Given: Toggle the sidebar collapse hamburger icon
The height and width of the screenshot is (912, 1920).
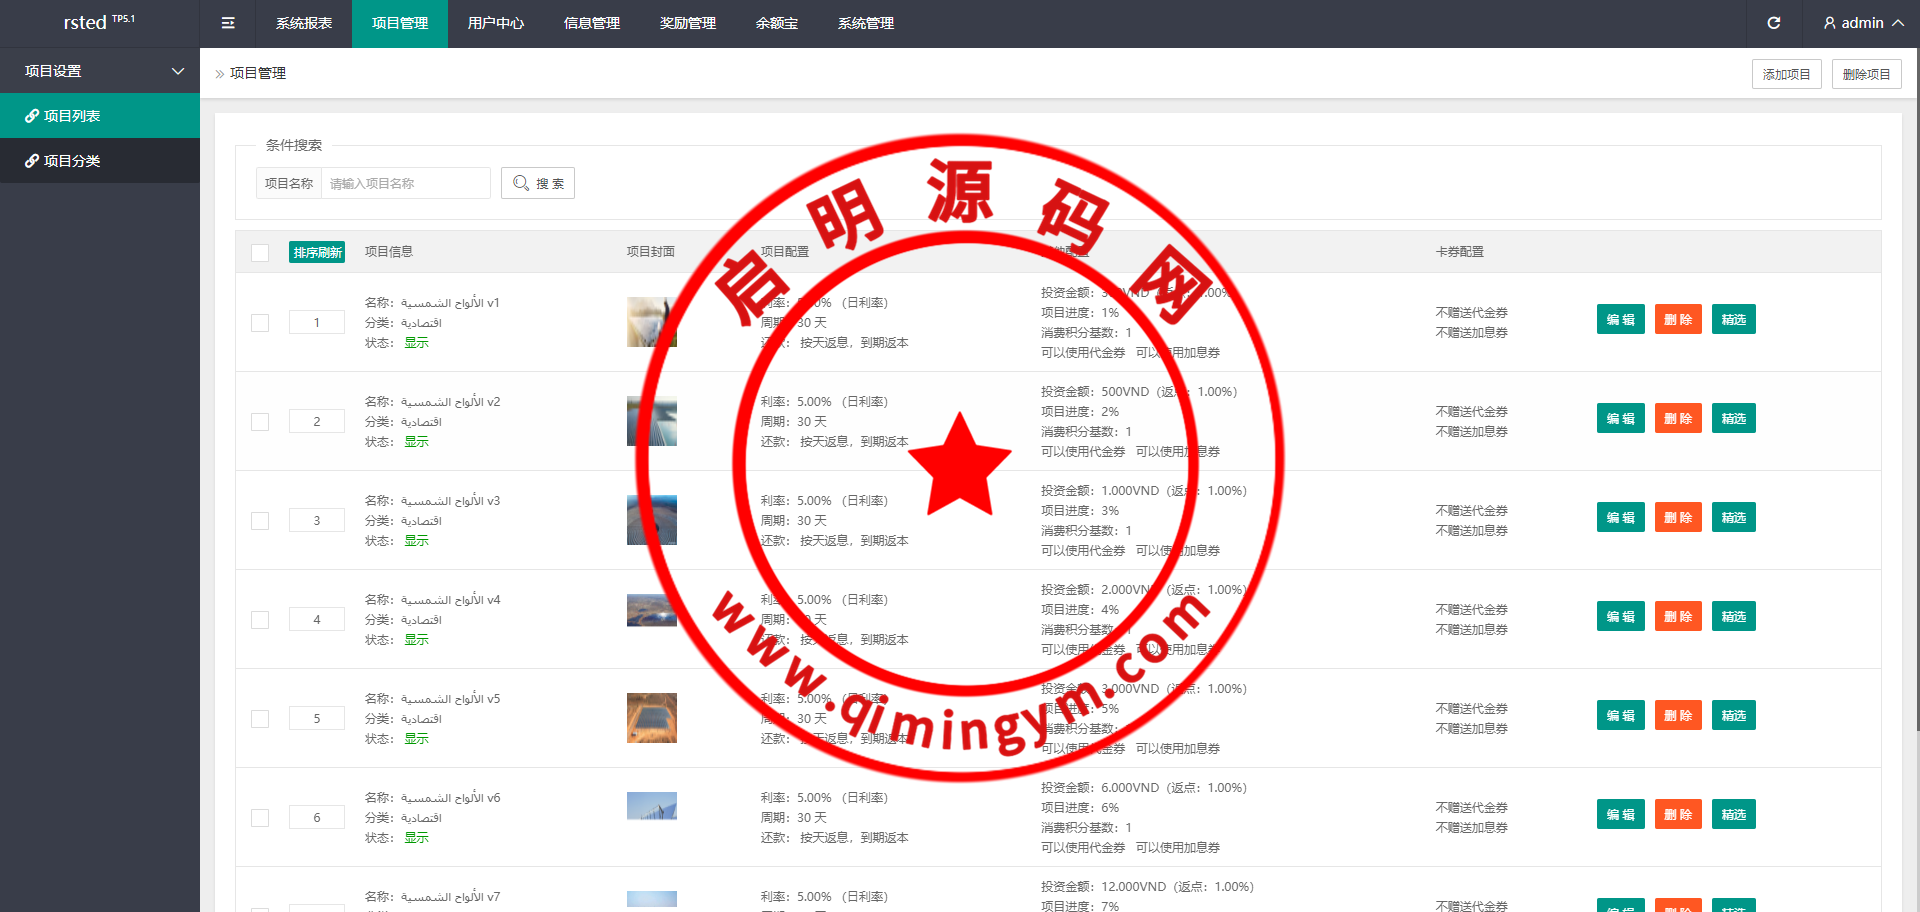Looking at the screenshot, I should click(x=228, y=23).
